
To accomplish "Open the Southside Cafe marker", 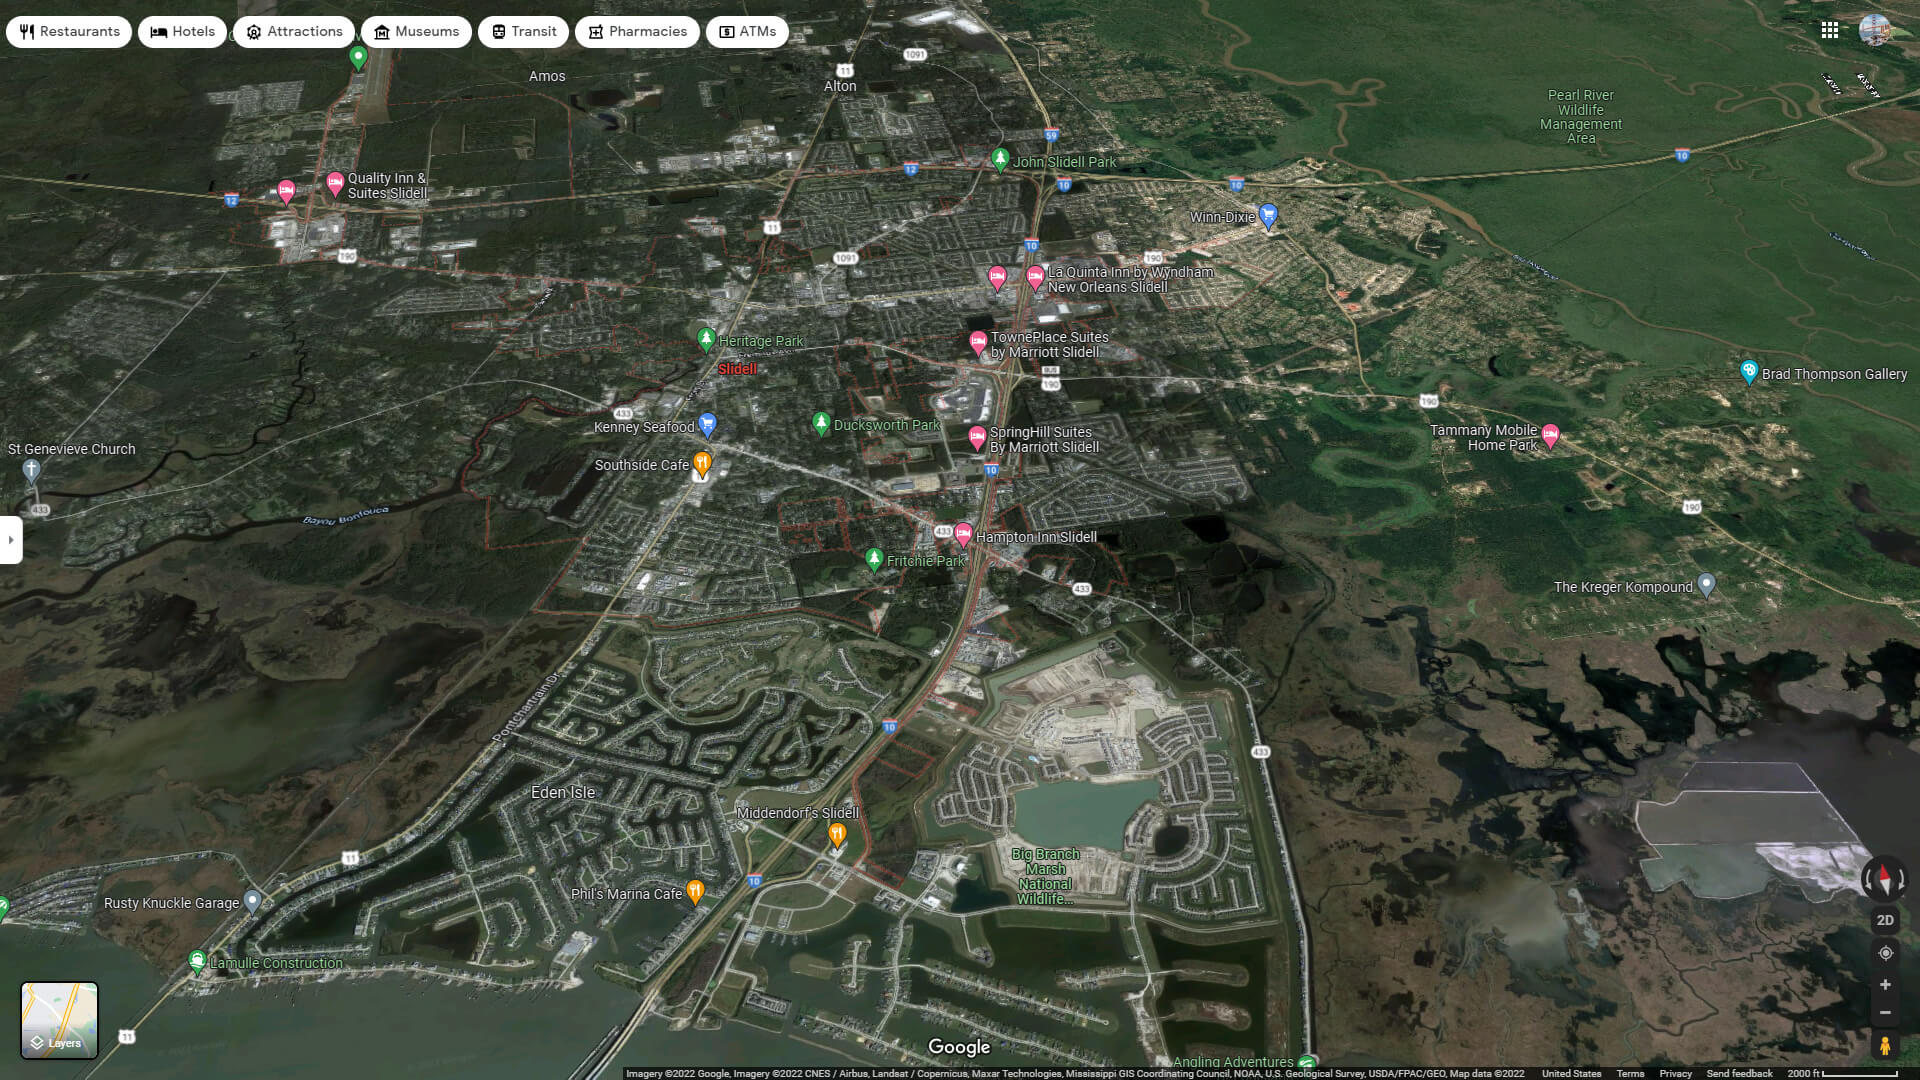I will (701, 462).
